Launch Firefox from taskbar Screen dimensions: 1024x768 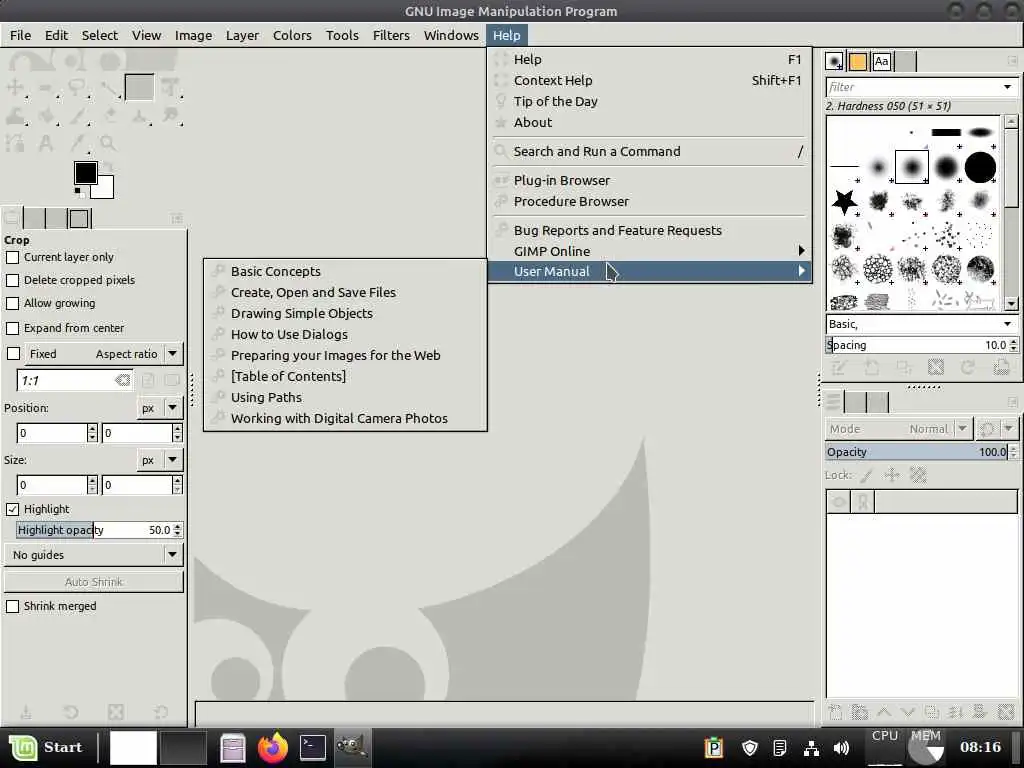[x=273, y=747]
